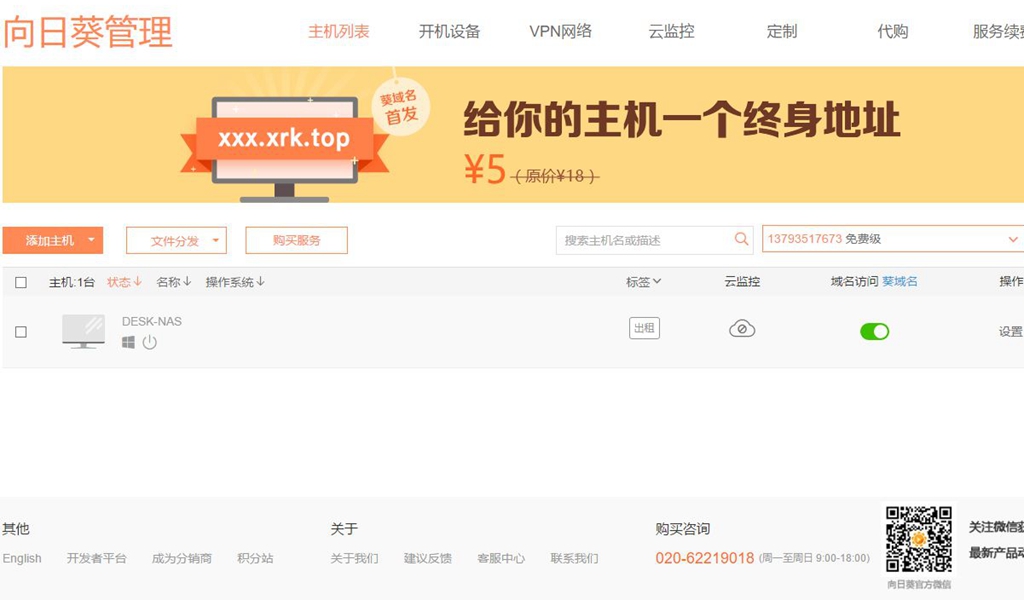Click the 出租 tag on the DESK-NAS row
The image size is (1024, 600).
coord(644,328)
